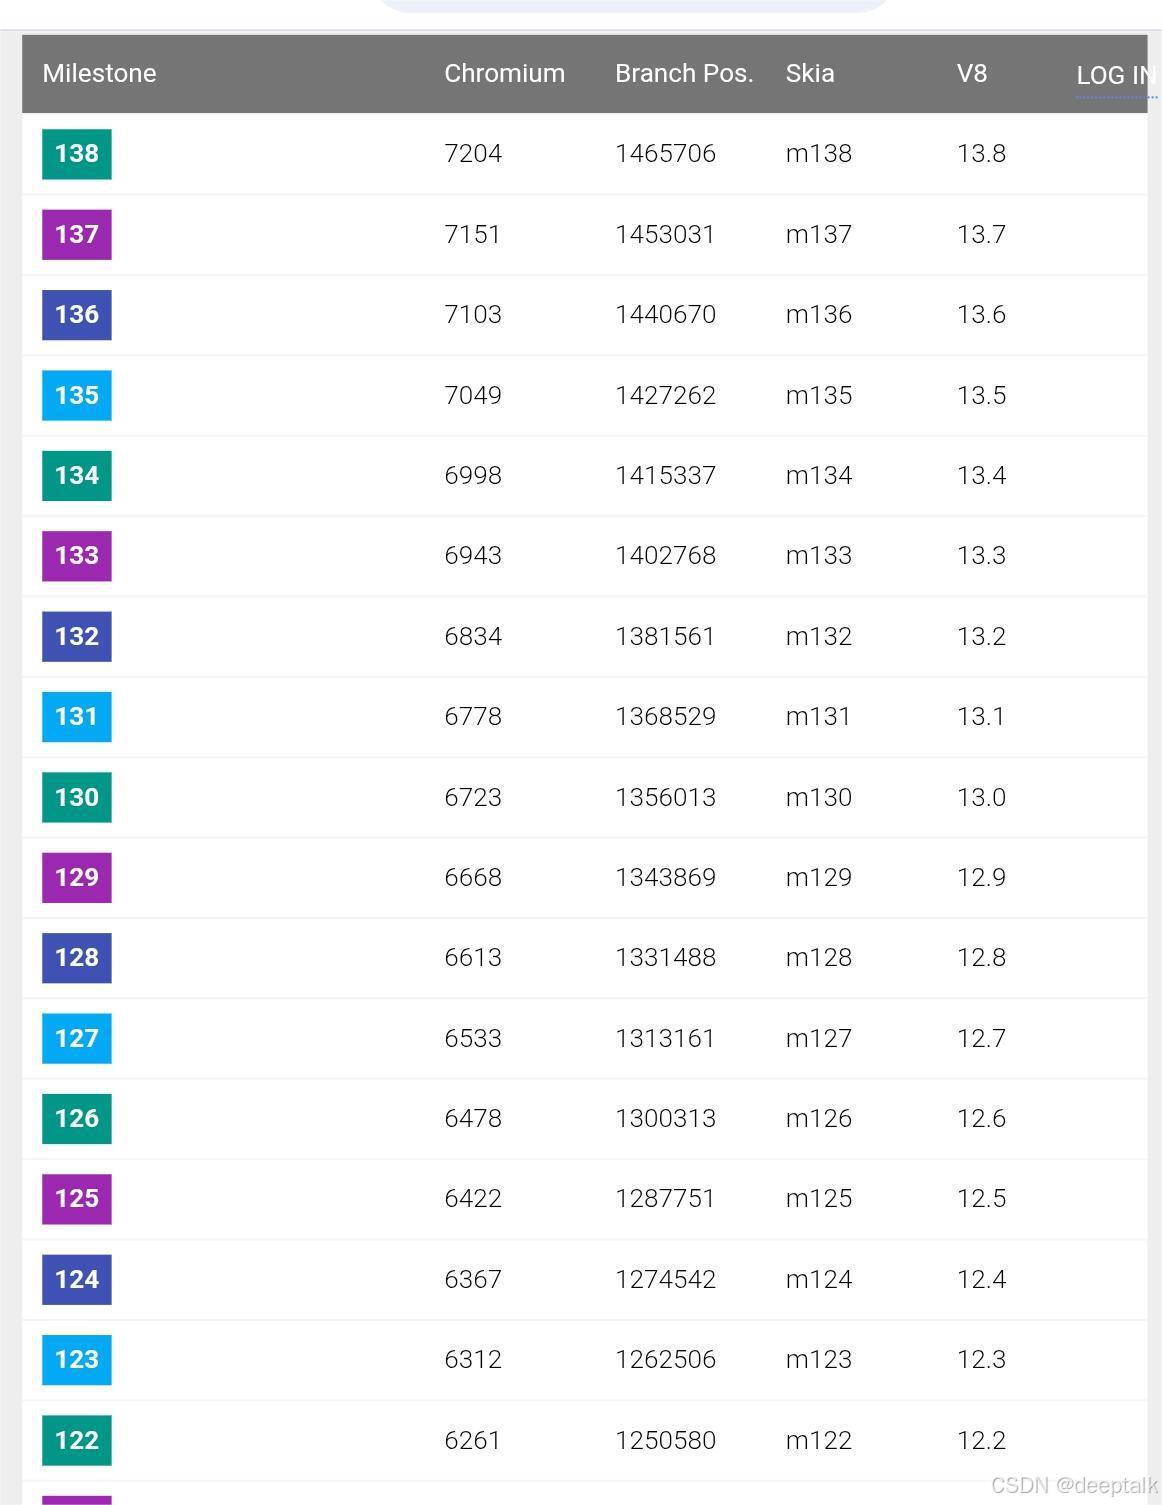This screenshot has width=1162, height=1505.
Task: Select the 134 milestone badge
Action: (x=76, y=475)
